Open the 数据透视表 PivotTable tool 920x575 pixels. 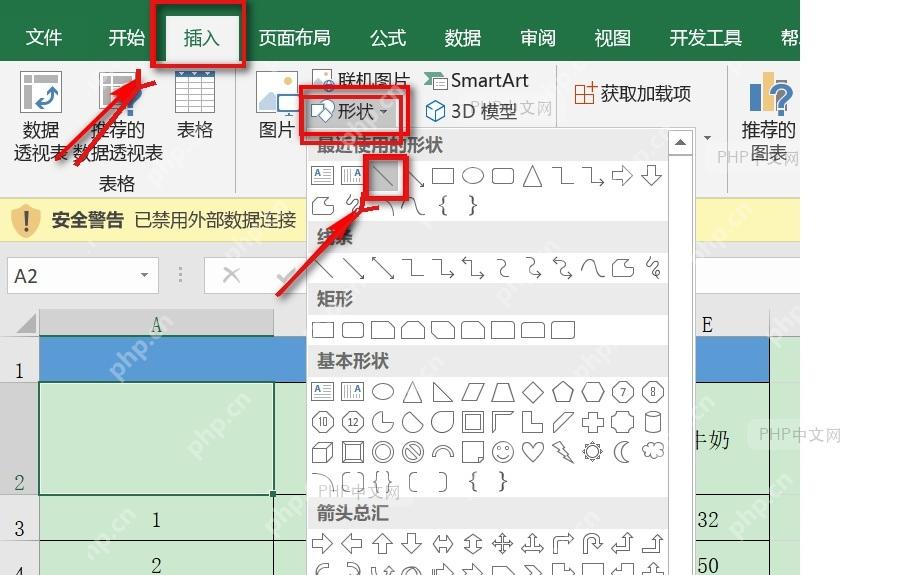(x=40, y=116)
